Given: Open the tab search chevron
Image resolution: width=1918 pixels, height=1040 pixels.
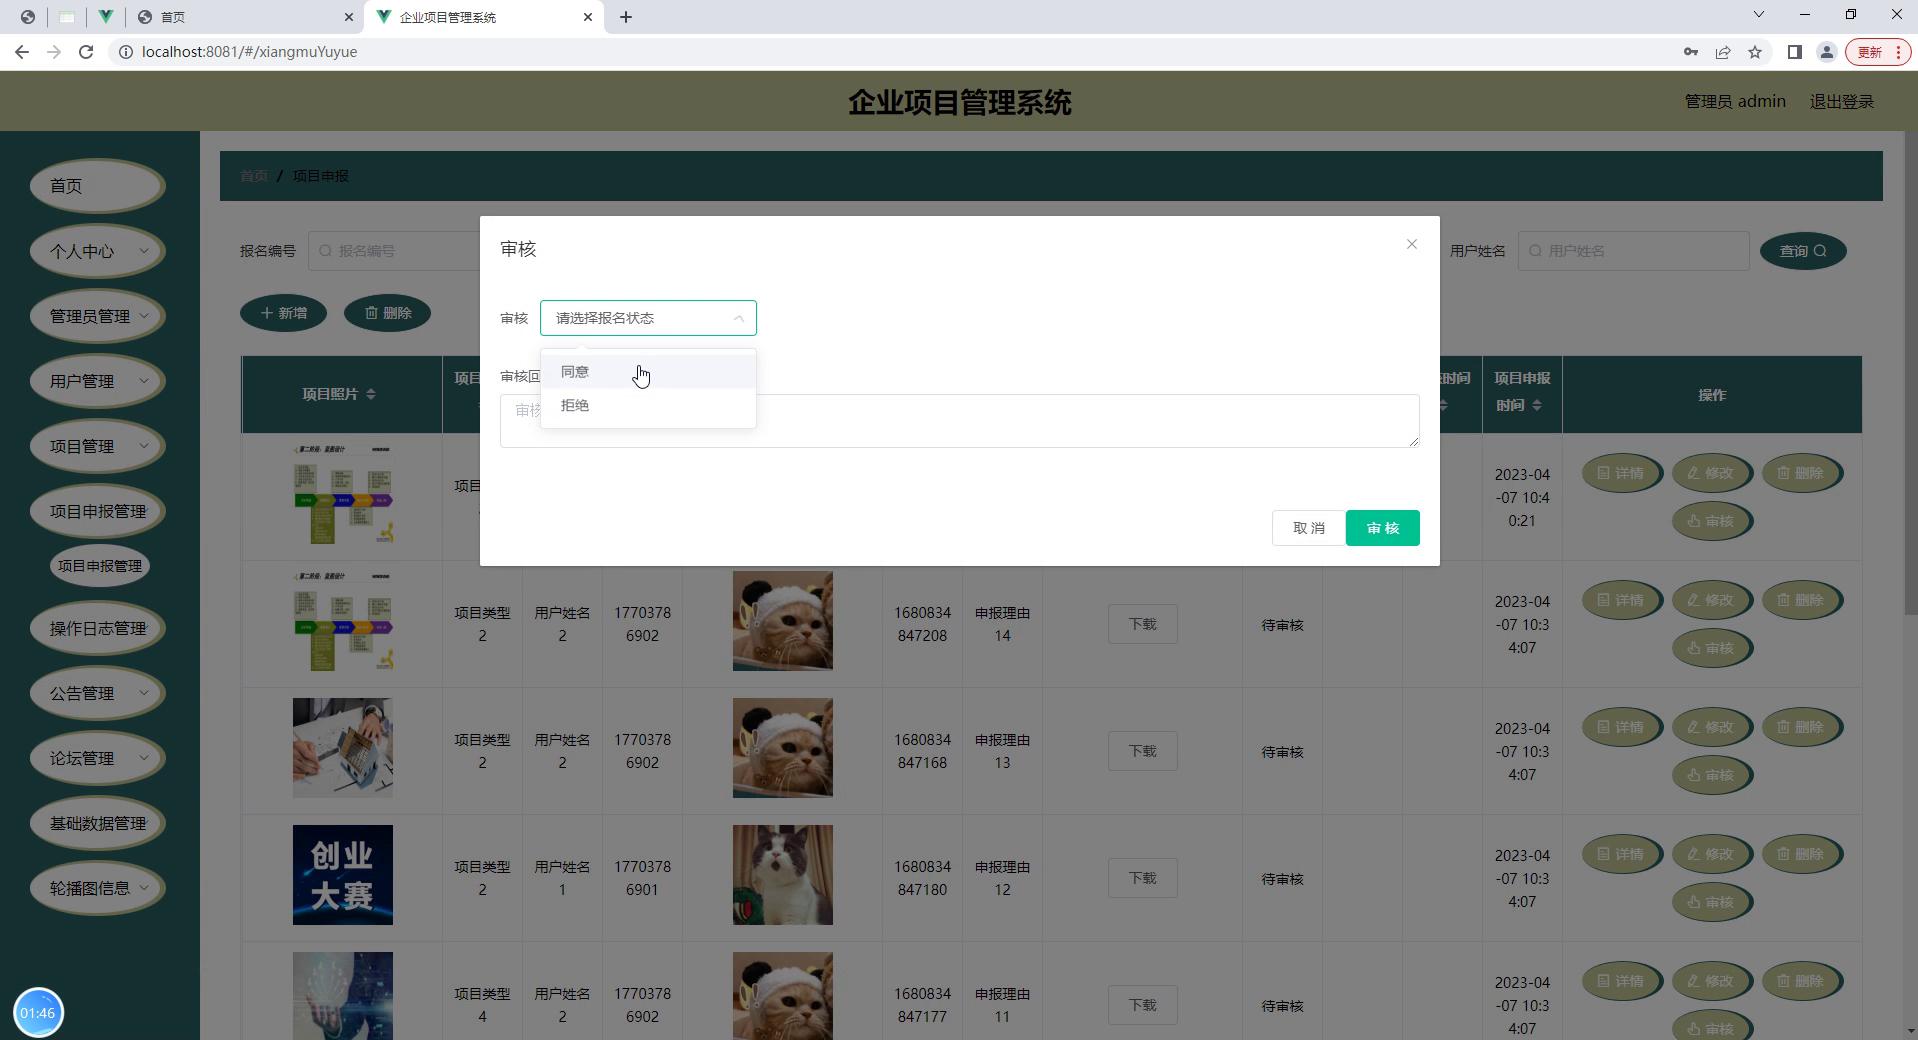Looking at the screenshot, I should tap(1759, 14).
